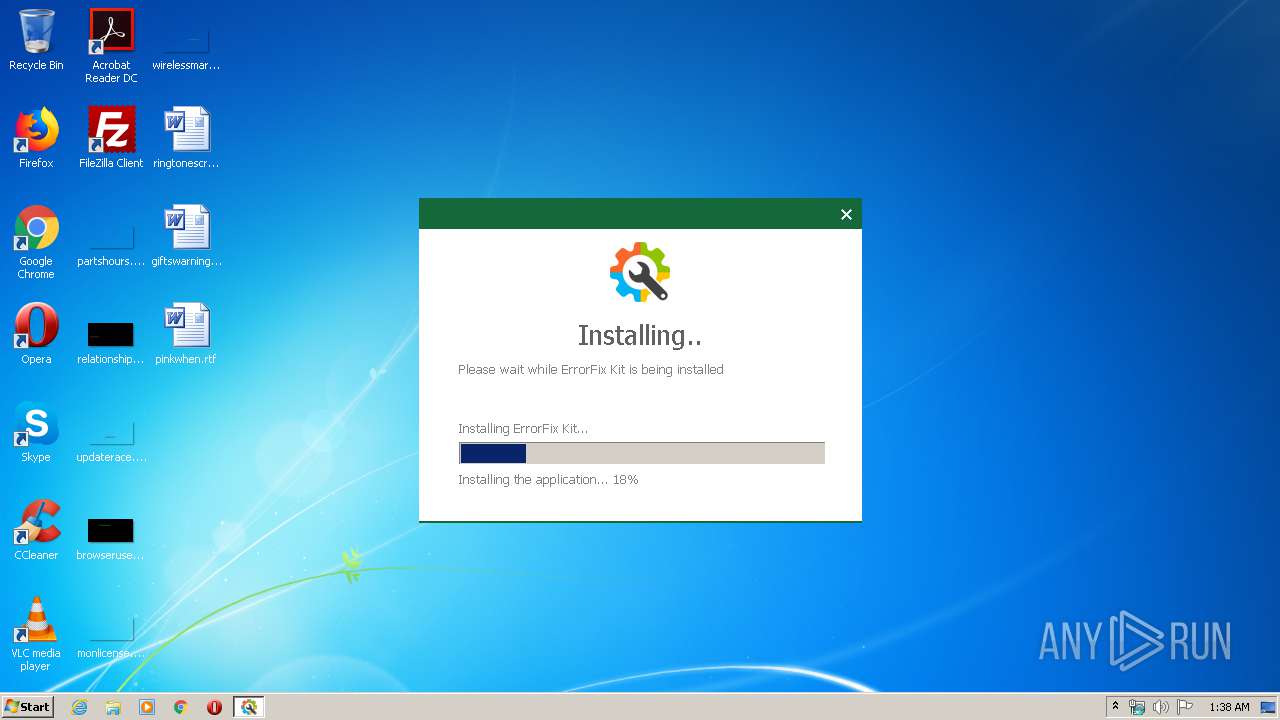
Task: Click 'Installing ErrorFix Kit...' label
Action: [x=523, y=428]
